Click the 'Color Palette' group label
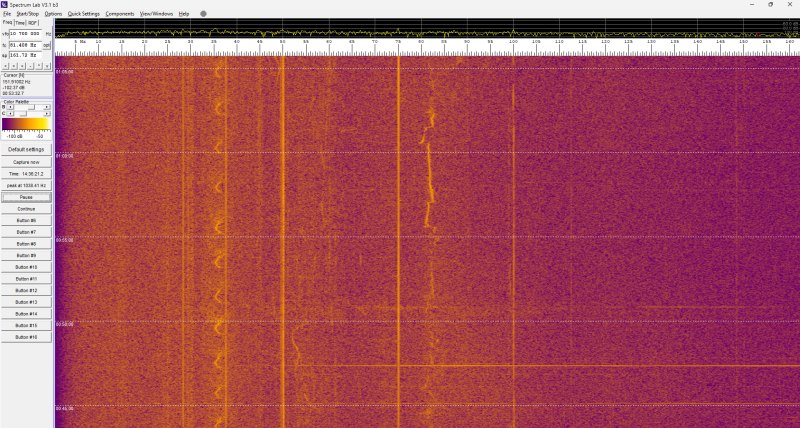The width and height of the screenshot is (800, 428). pos(16,102)
